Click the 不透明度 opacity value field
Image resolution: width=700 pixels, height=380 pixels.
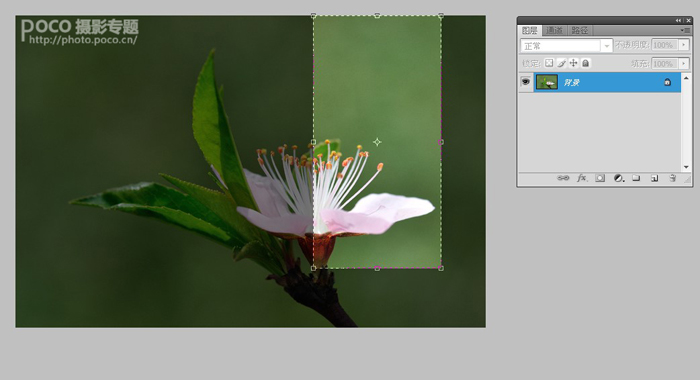point(664,45)
